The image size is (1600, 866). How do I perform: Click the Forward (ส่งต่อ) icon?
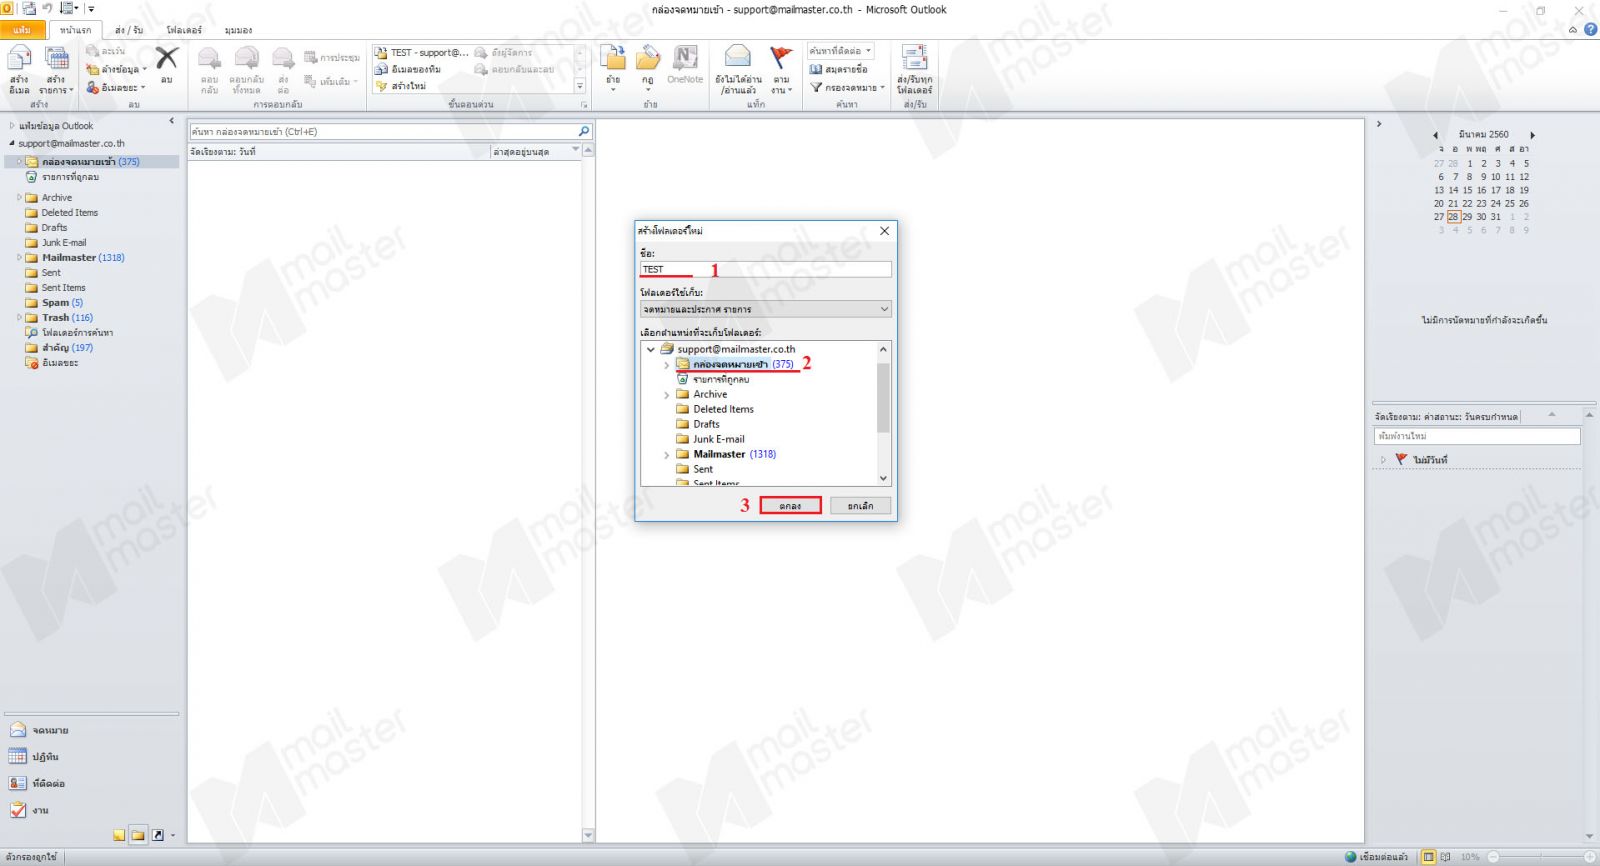tap(283, 59)
